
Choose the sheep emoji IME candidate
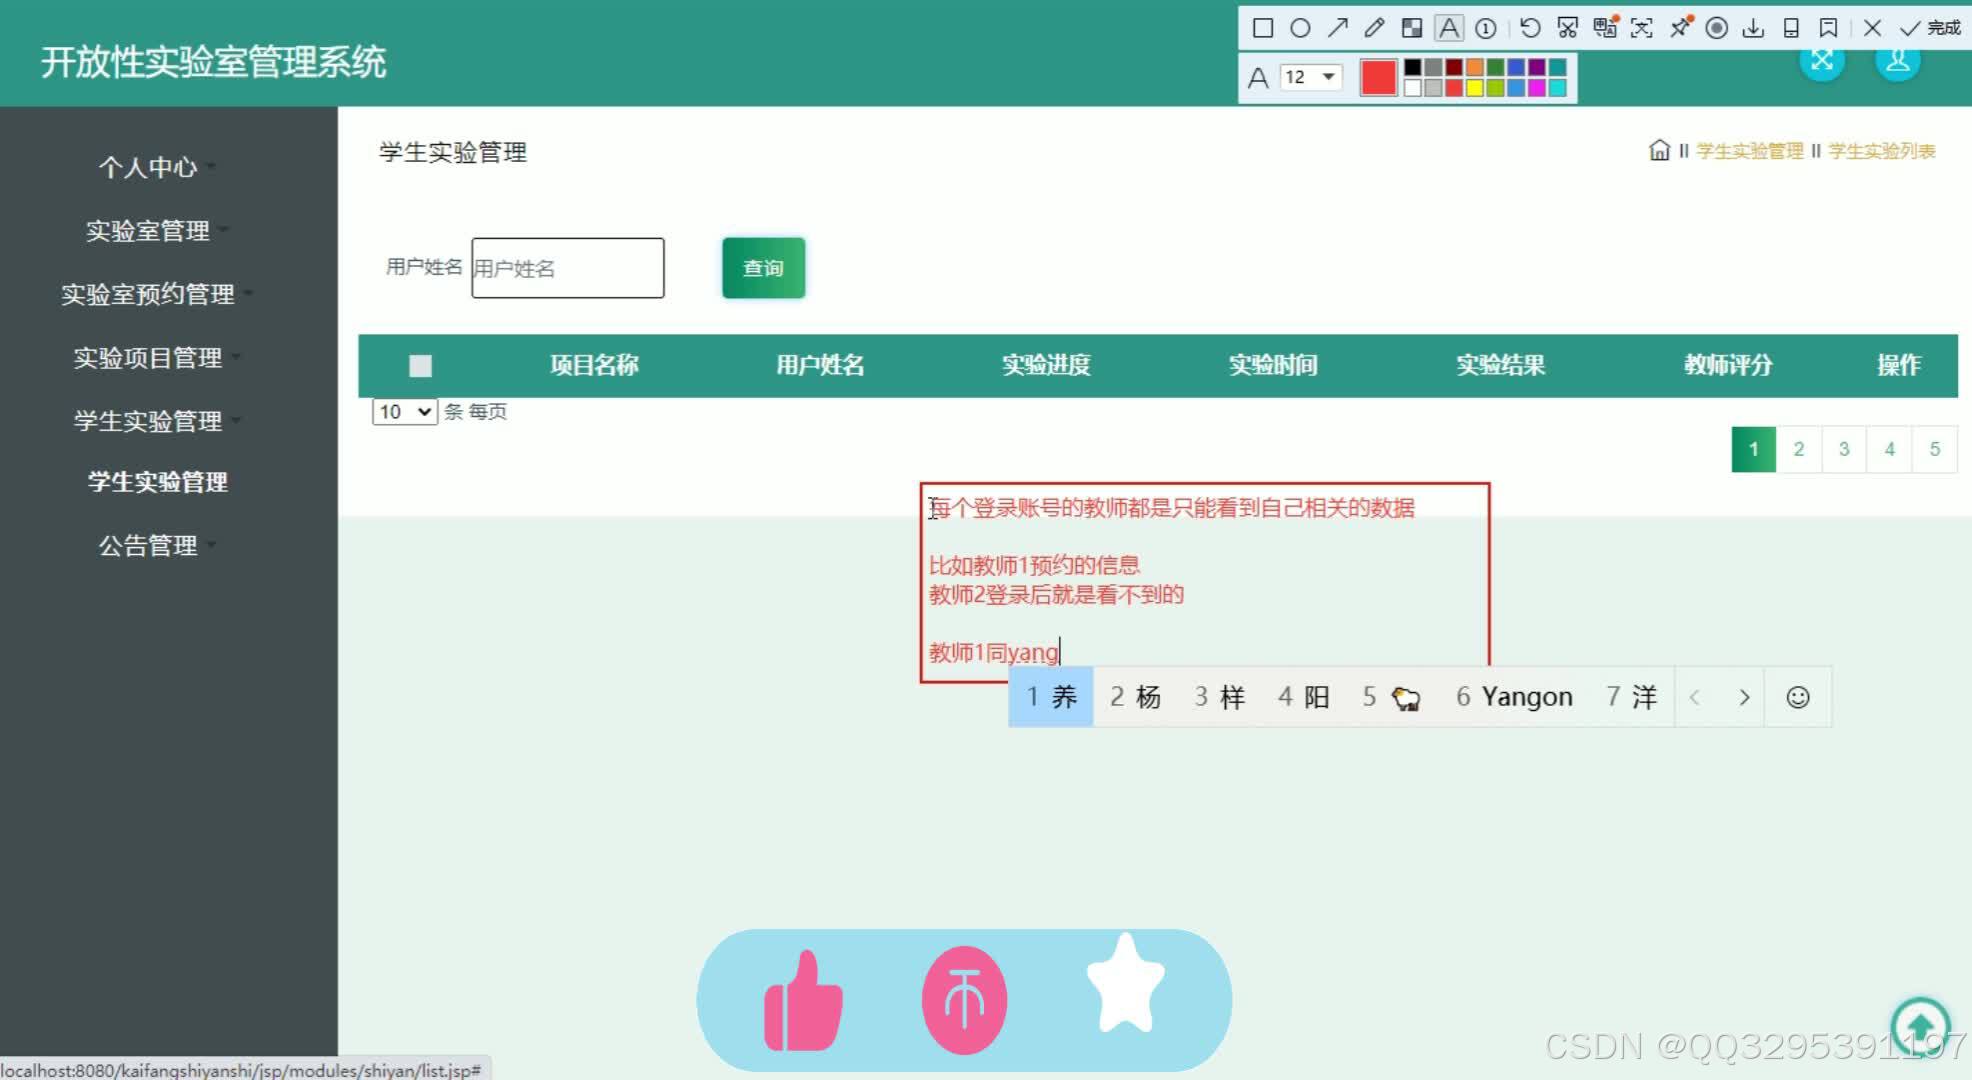[1391, 697]
